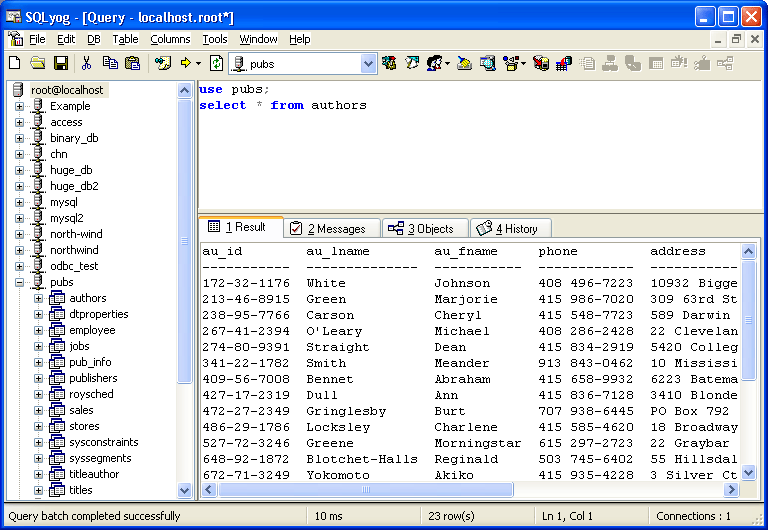Click the first icon right of database combo
This screenshot has width=768, height=530.
389,63
